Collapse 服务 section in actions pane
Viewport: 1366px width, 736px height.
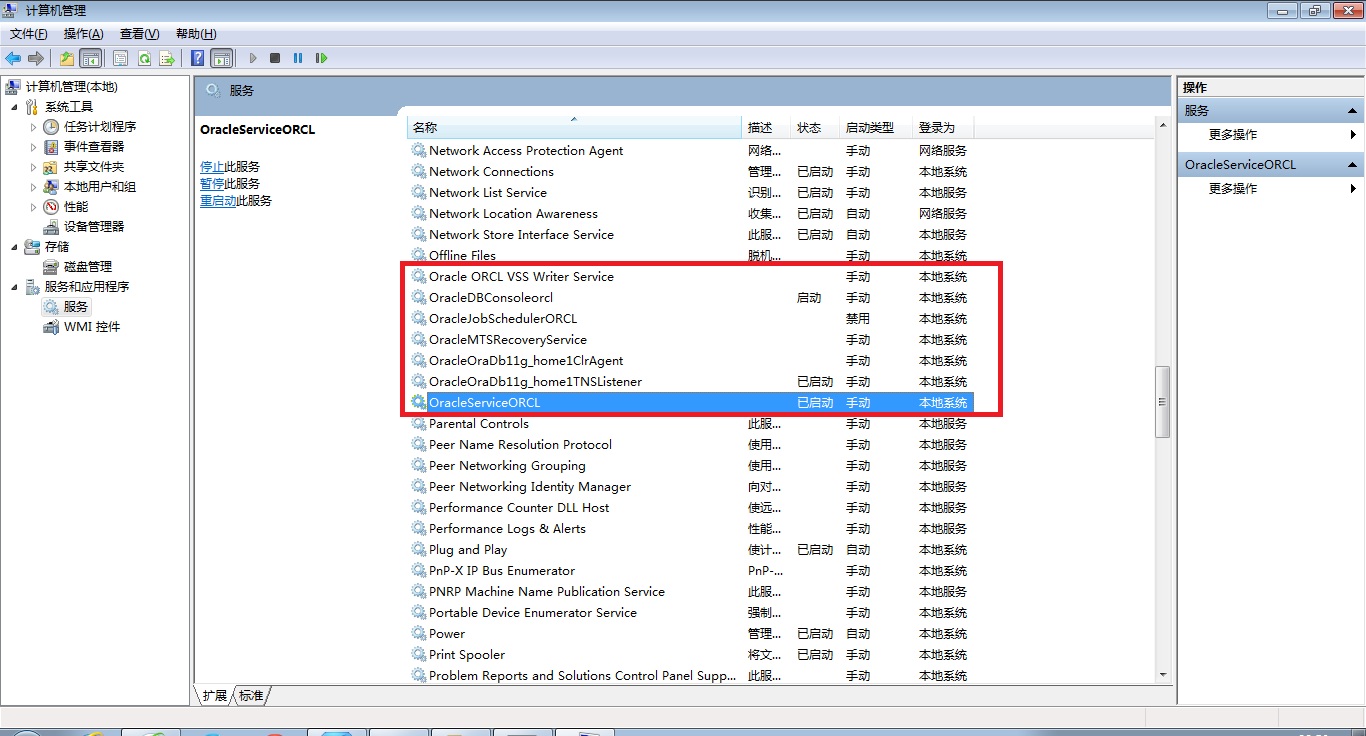pyautogui.click(x=1353, y=111)
